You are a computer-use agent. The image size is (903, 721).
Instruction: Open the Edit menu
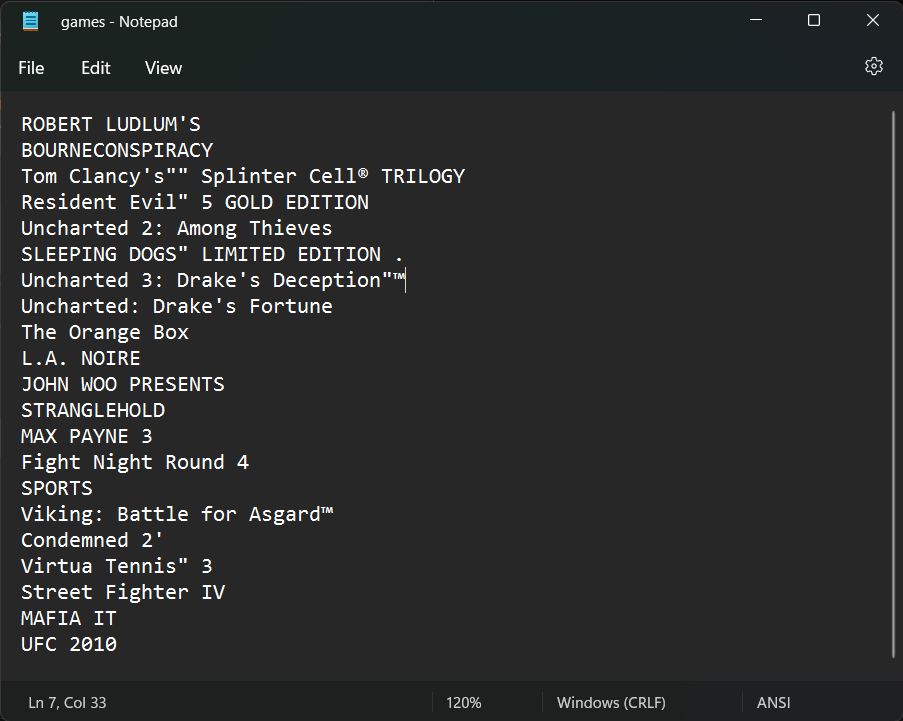(96, 68)
